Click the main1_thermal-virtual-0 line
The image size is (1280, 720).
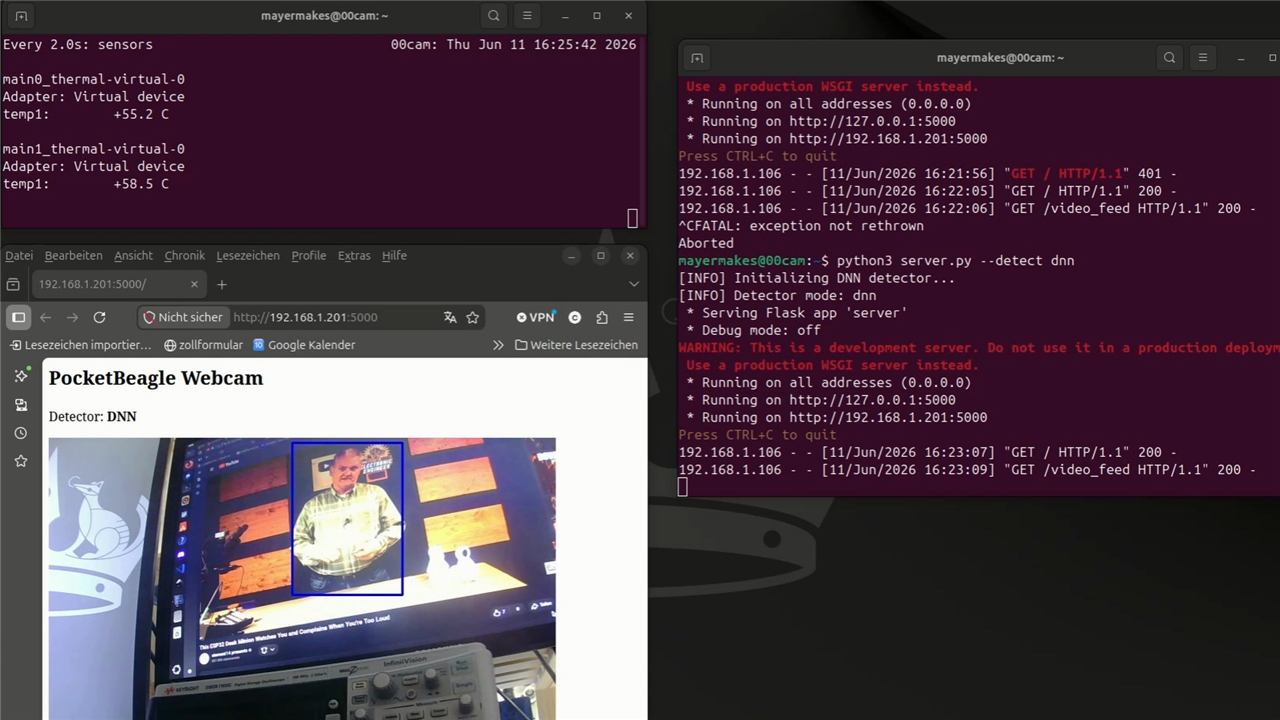tap(93, 149)
